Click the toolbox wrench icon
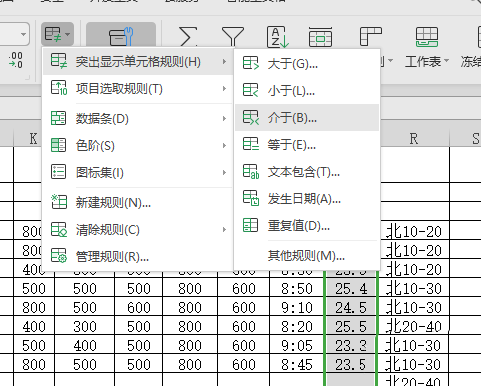This screenshot has width=481, height=386. pos(121,35)
